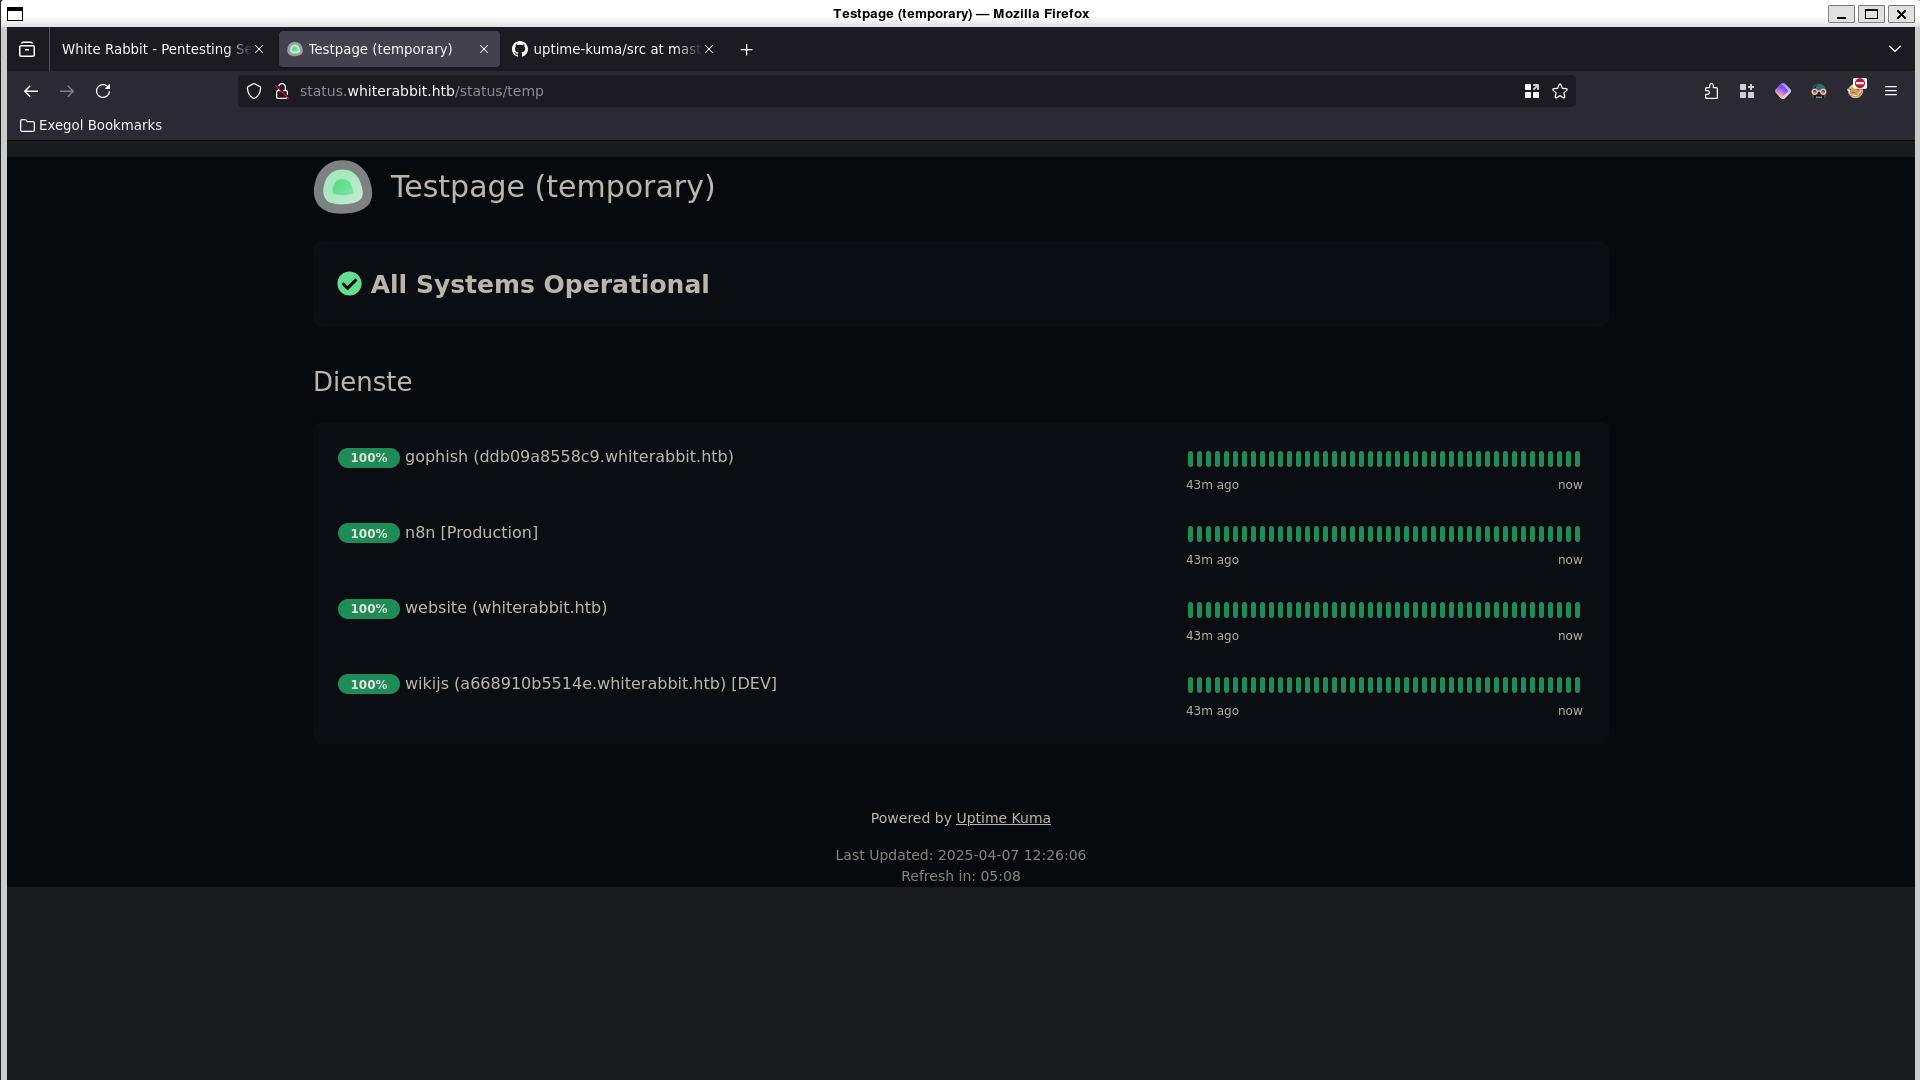Click the address bar URL field
Screen dimensions: 1920x1080
click(900, 91)
